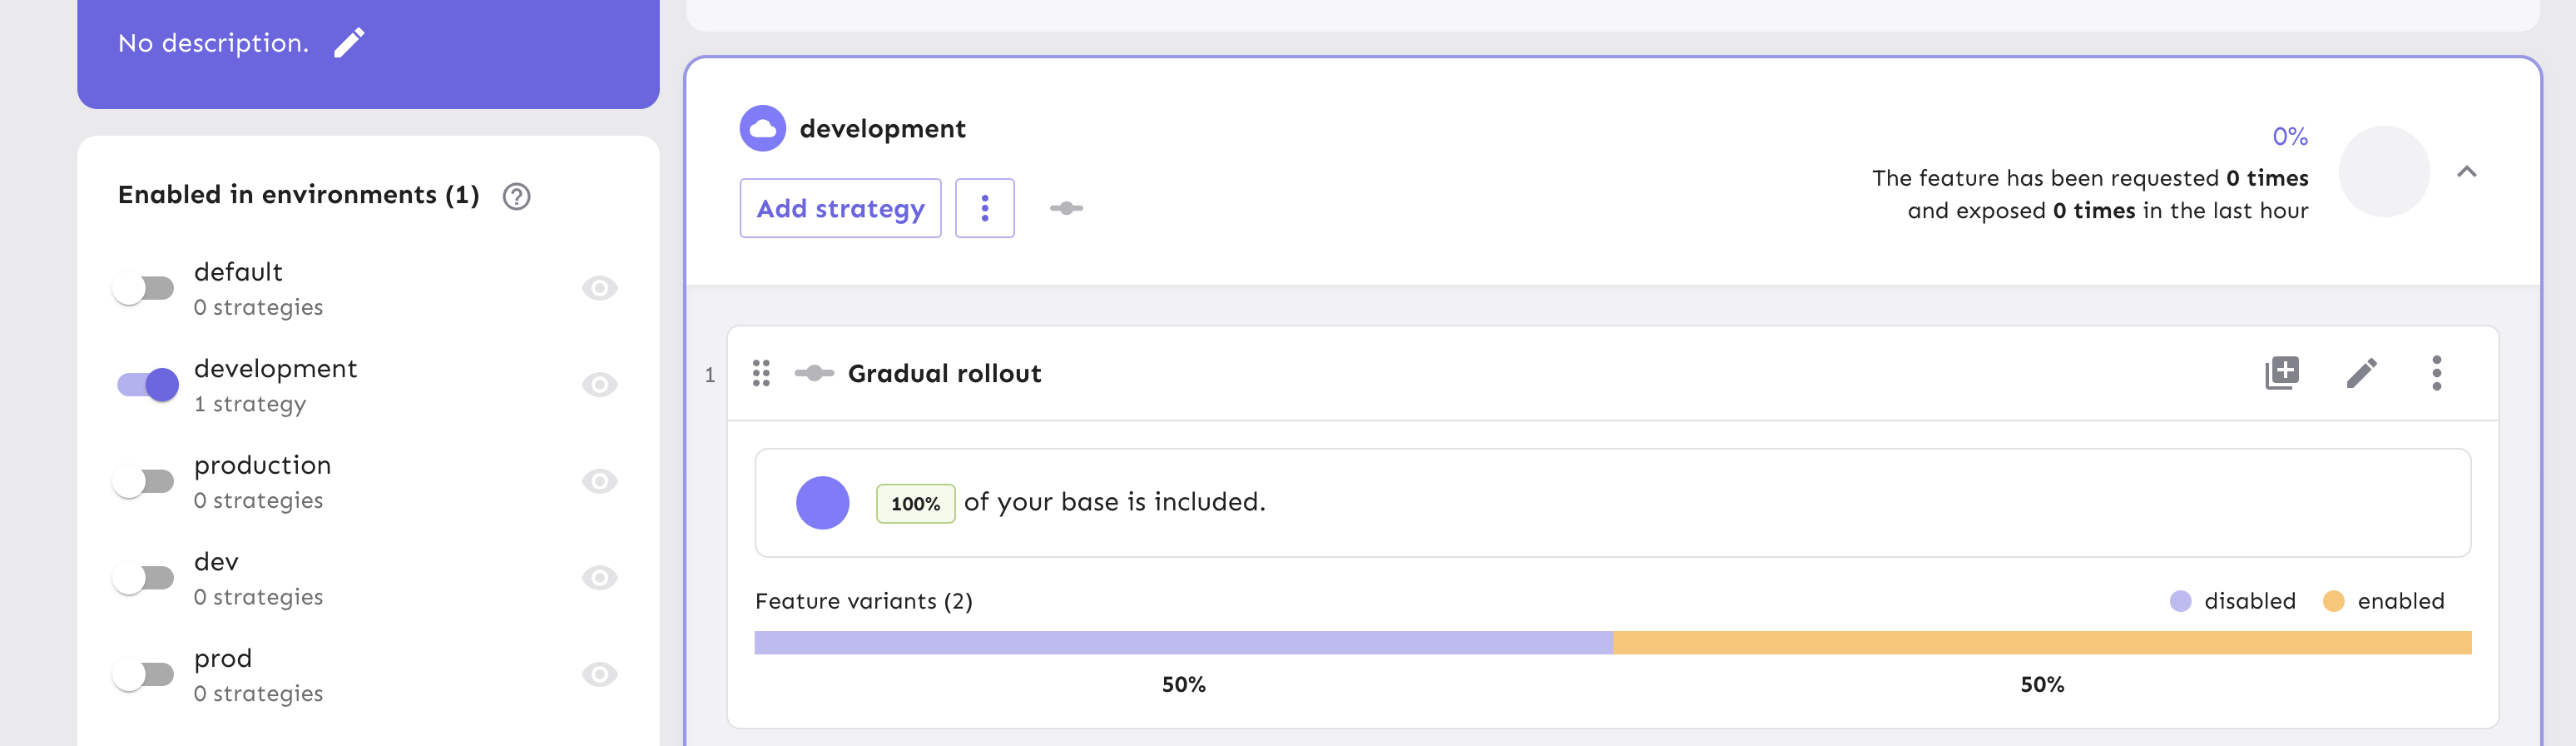Show details of the prod environment
The height and width of the screenshot is (746, 2576).
(598, 674)
